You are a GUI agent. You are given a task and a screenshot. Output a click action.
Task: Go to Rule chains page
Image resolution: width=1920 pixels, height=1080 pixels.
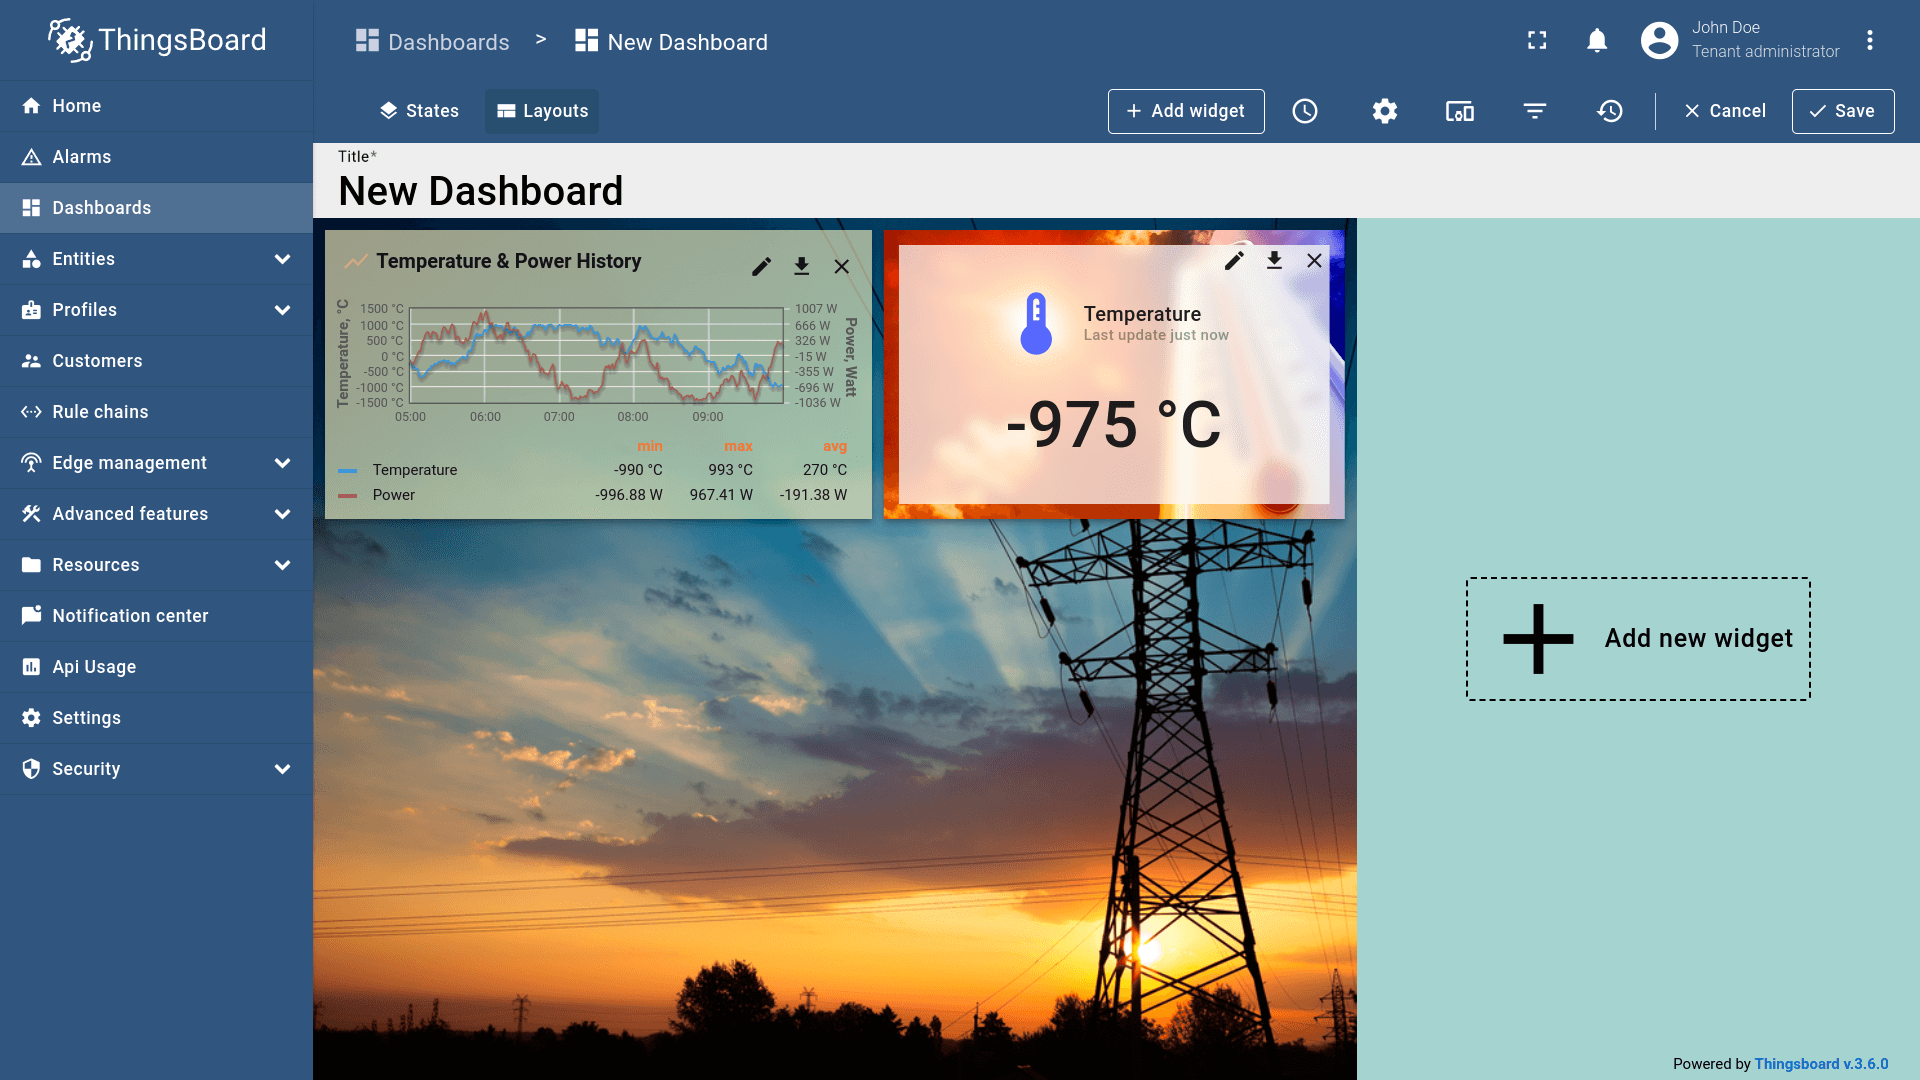(x=100, y=412)
